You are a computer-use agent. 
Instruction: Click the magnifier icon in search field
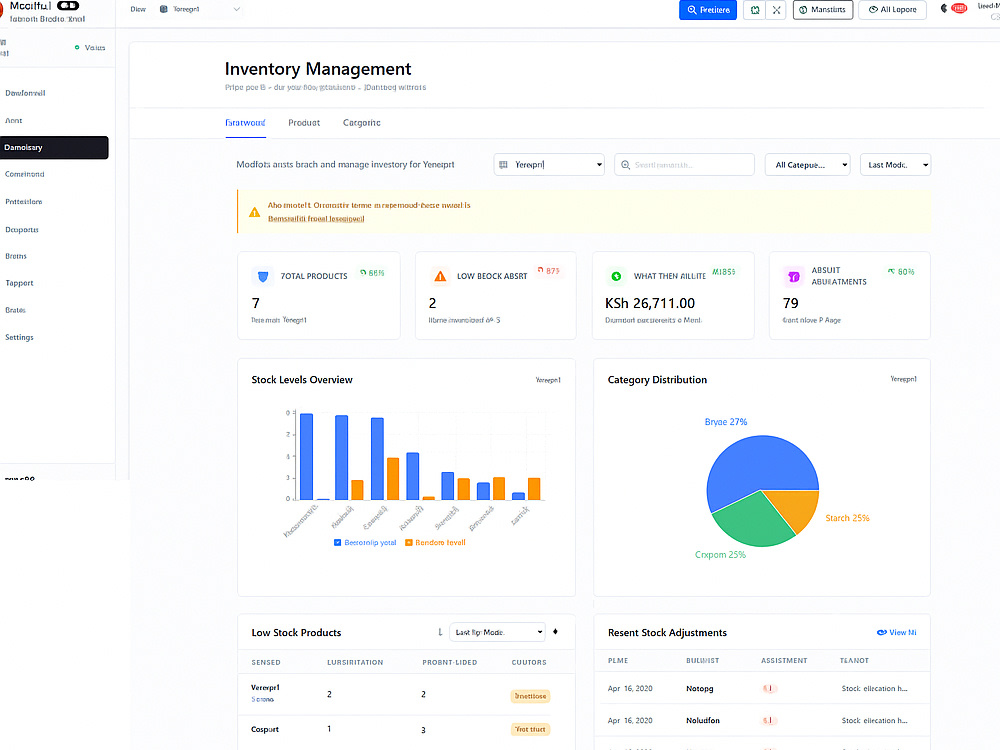pos(626,165)
